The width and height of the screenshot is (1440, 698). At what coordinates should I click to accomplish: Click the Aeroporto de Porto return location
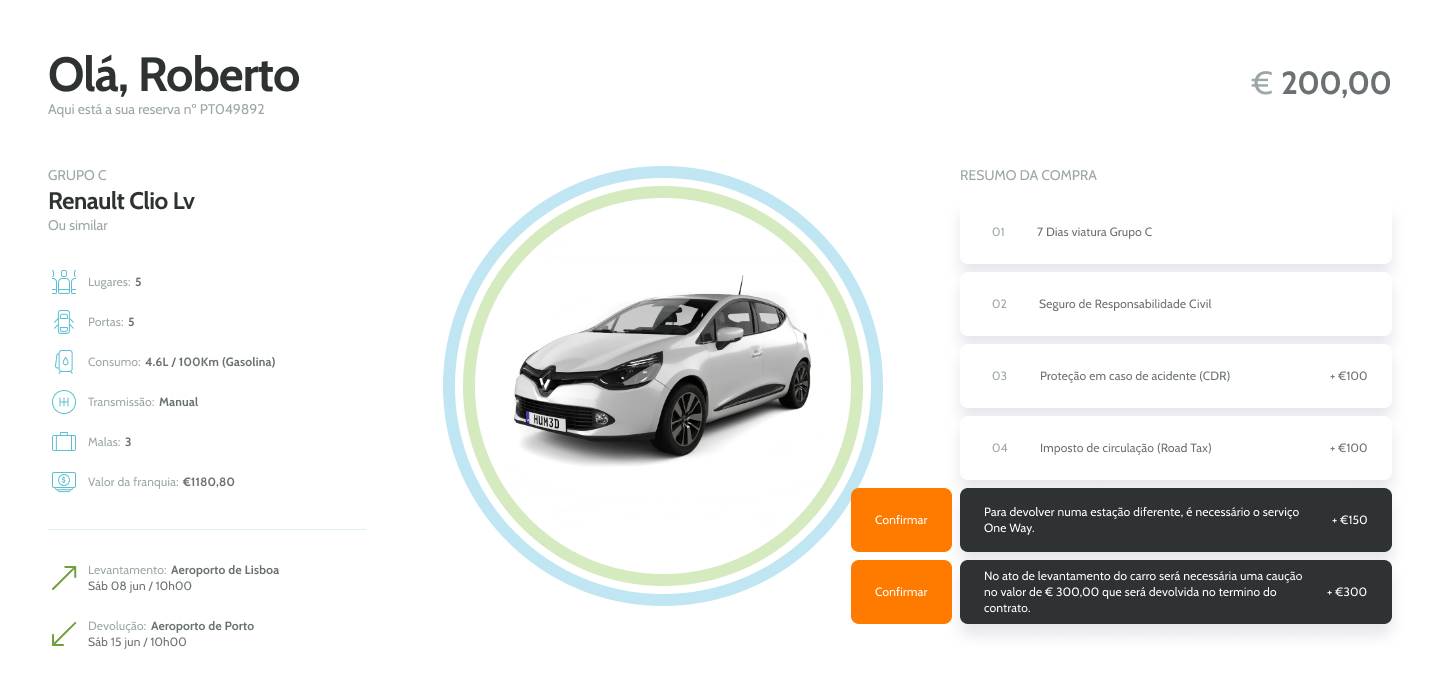point(203,626)
